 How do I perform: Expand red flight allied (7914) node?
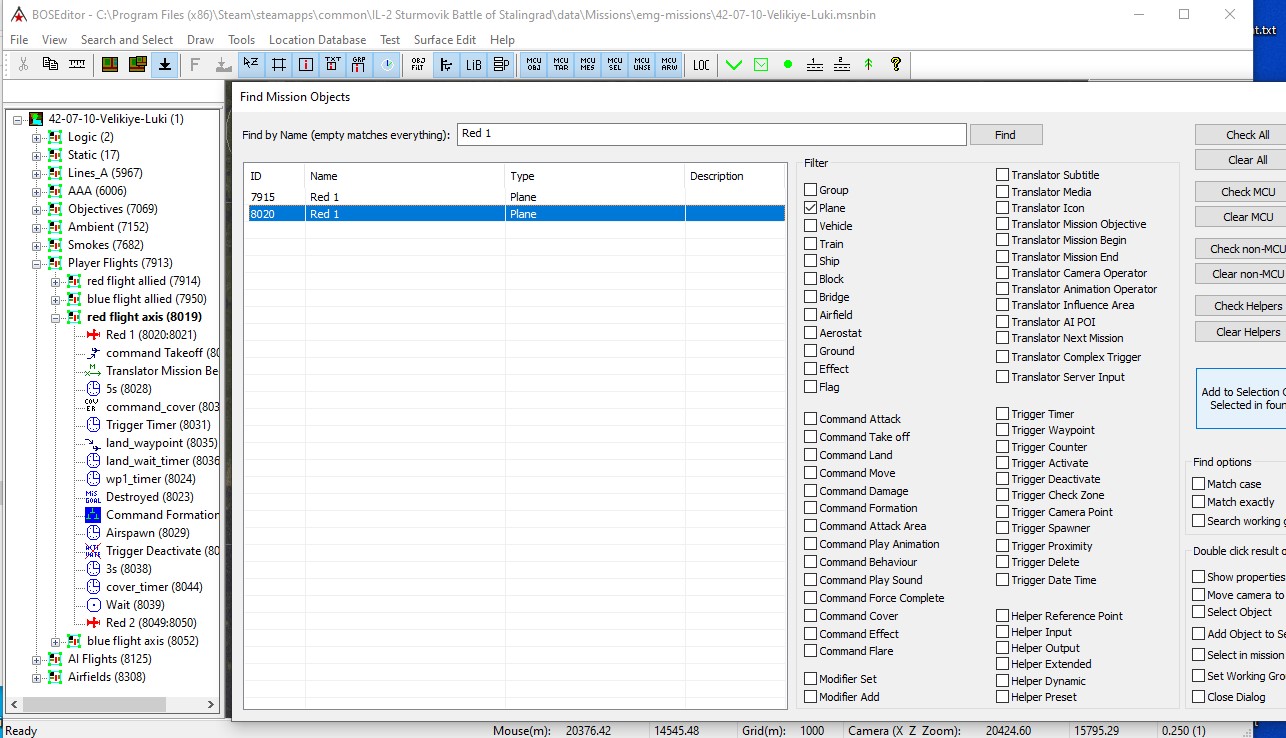pos(56,281)
